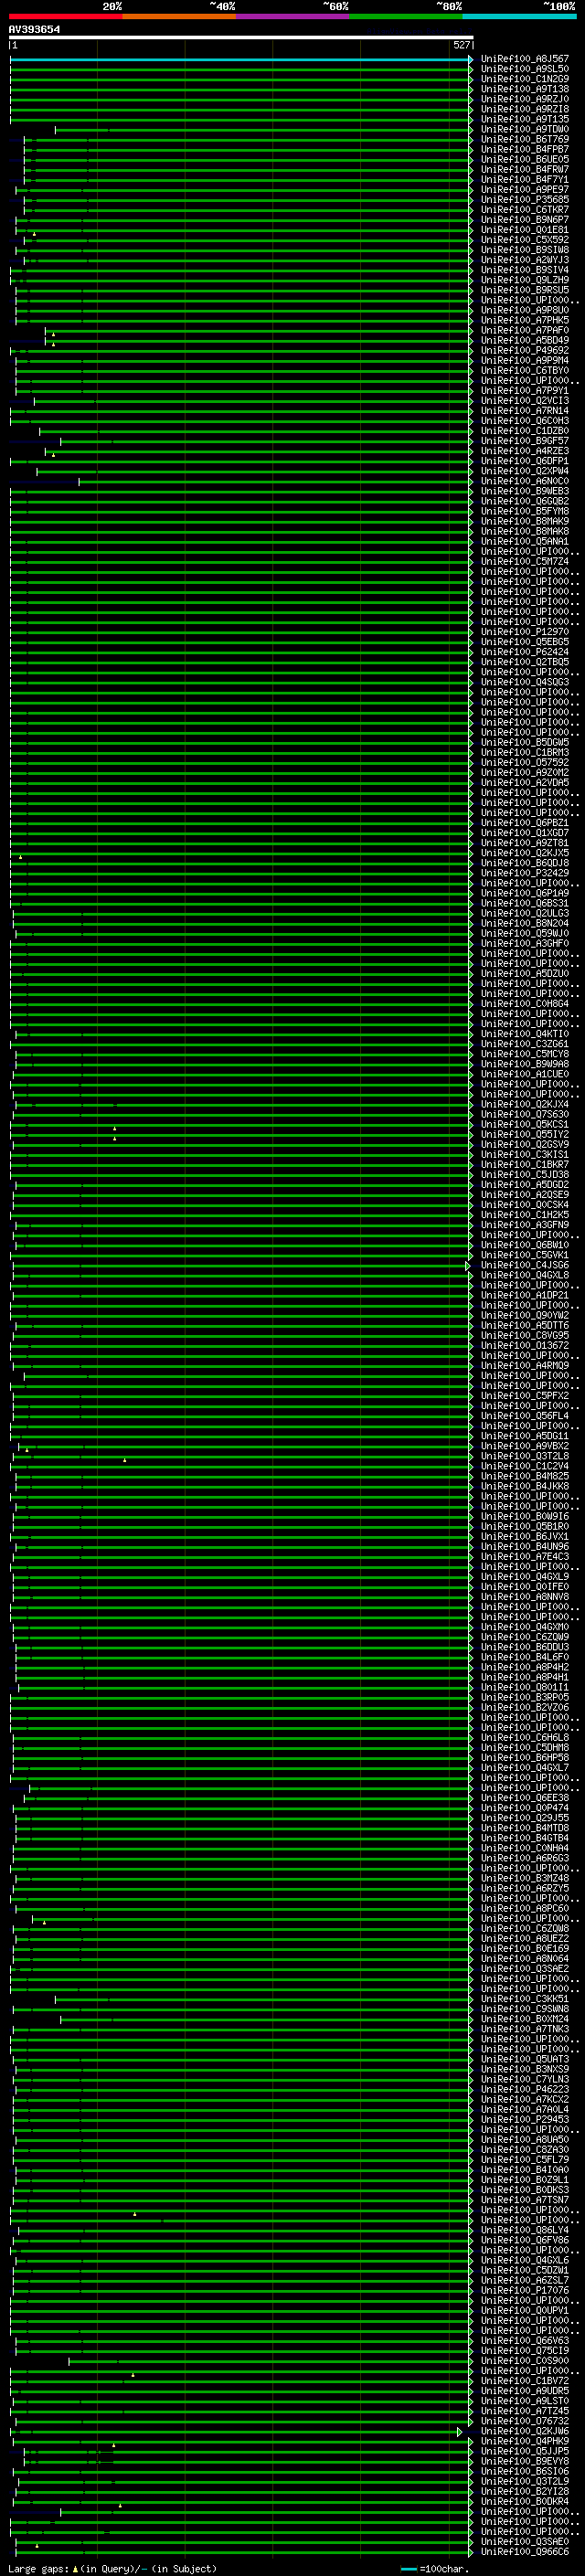Select label UniRef100_Q0IFE0

[525, 1587]
